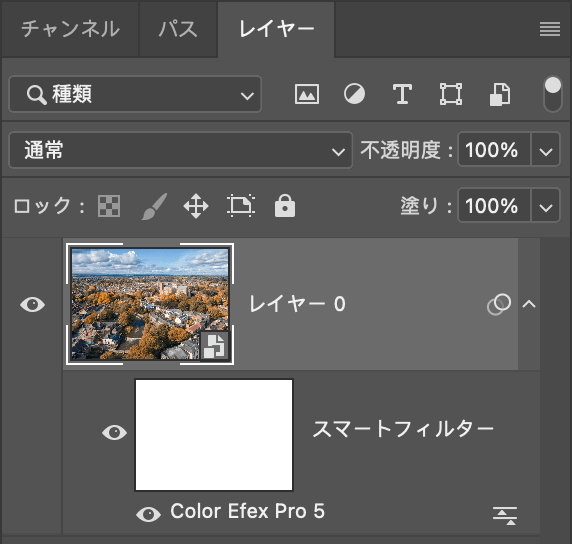Lock all with padlock icon
572x544 pixels.
tap(285, 206)
